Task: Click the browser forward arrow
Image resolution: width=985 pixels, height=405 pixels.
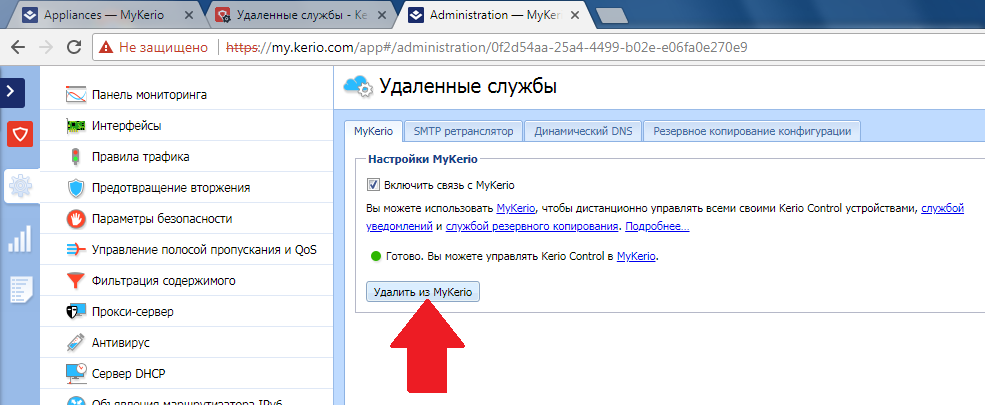Action: (46, 47)
